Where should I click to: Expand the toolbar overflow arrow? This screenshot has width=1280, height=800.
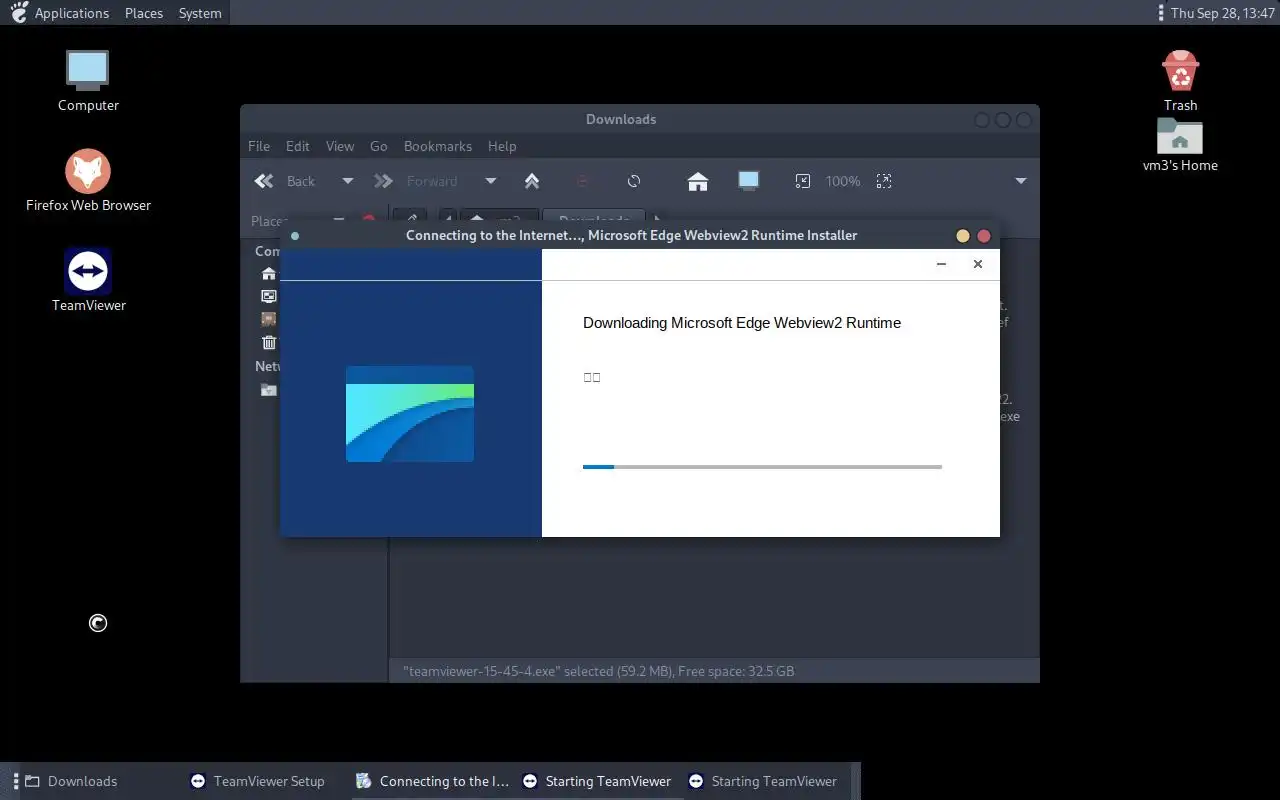pos(1021,181)
